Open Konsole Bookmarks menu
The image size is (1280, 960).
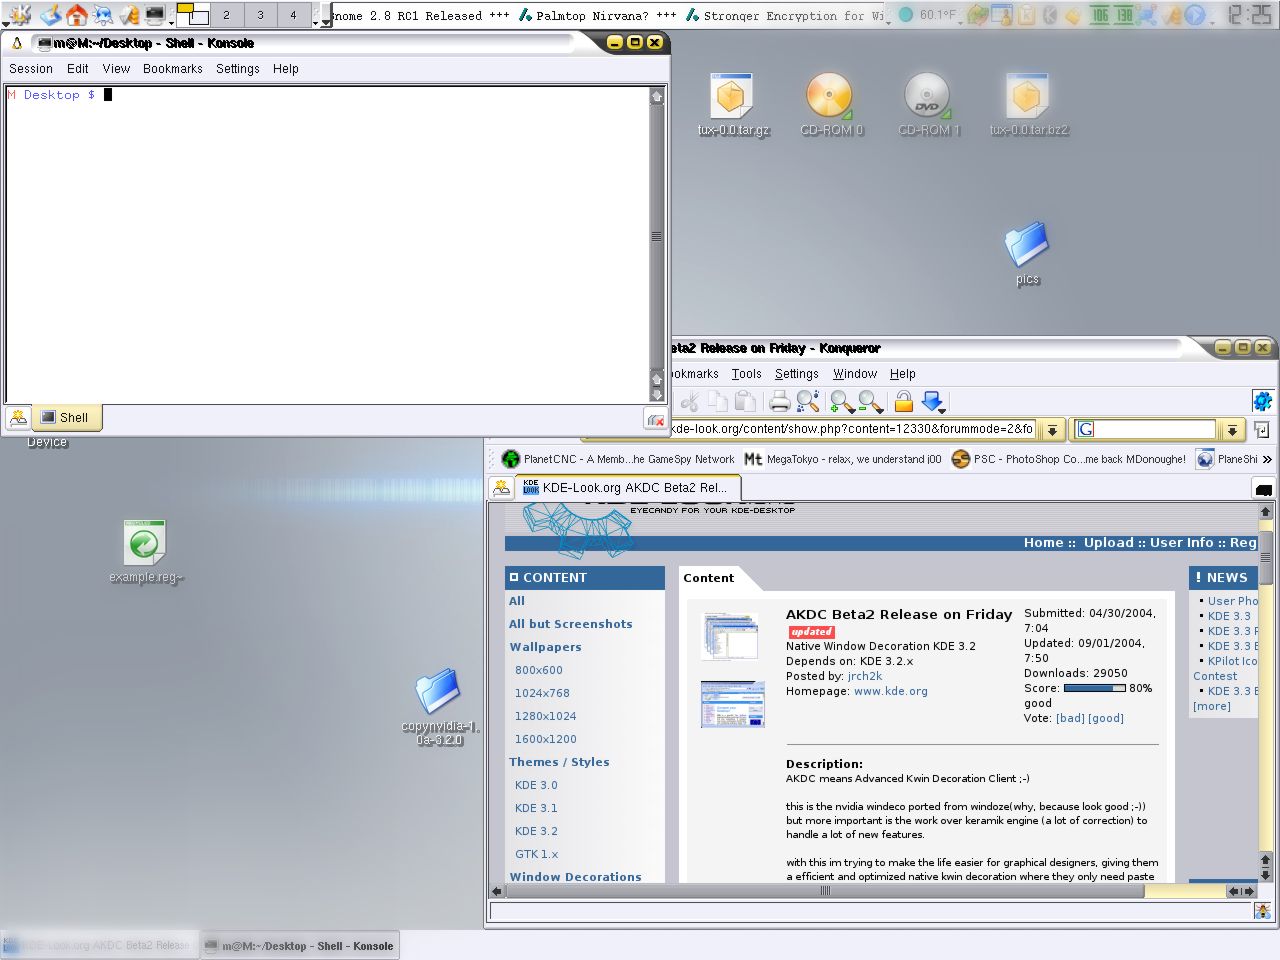[173, 69]
